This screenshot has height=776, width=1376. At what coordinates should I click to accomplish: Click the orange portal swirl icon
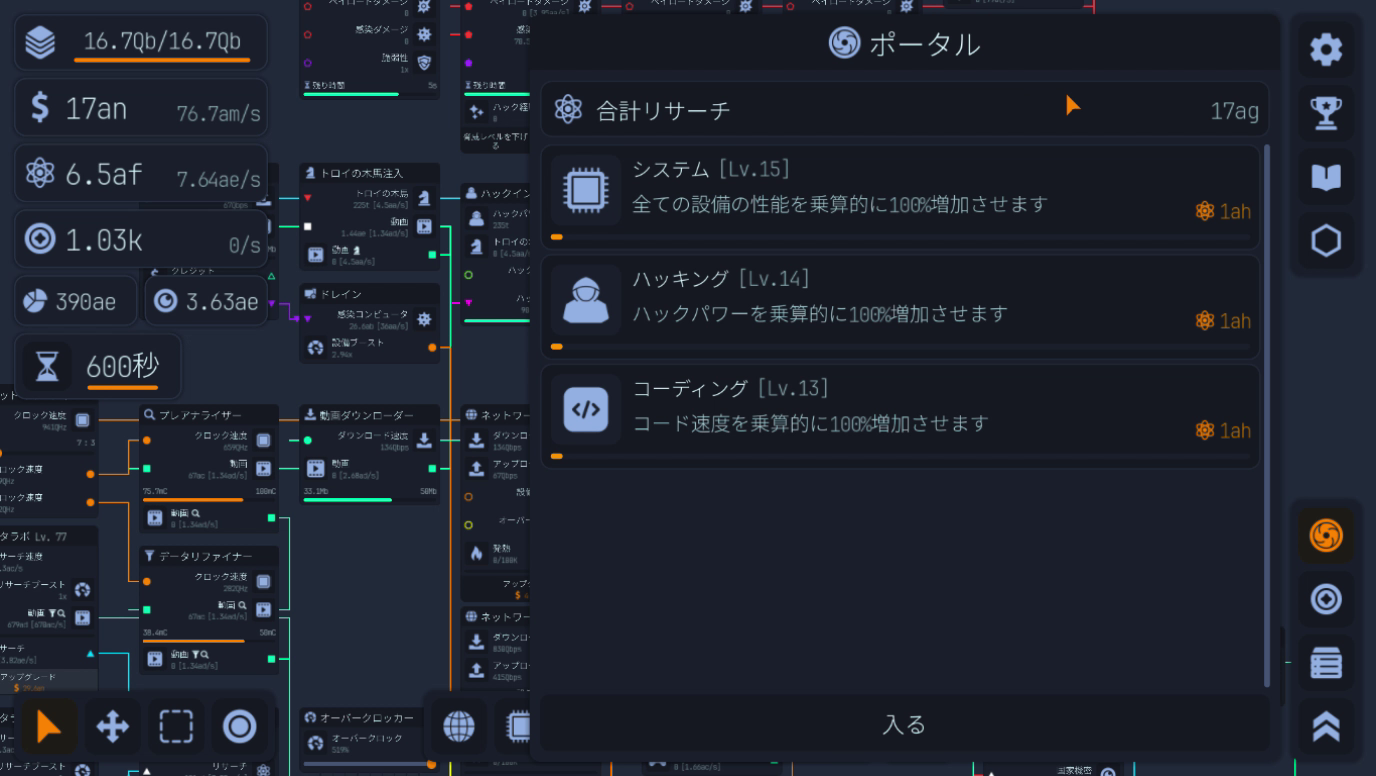pyautogui.click(x=1326, y=537)
